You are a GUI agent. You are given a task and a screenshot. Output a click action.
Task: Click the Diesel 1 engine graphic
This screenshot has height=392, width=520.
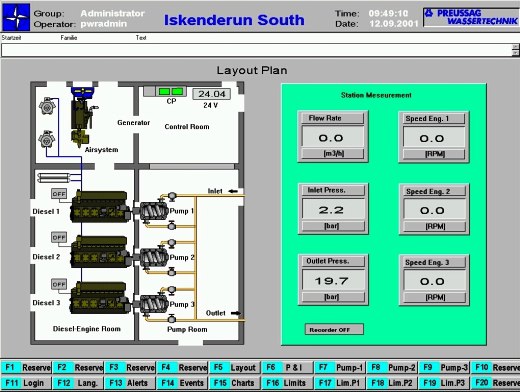tap(100, 207)
